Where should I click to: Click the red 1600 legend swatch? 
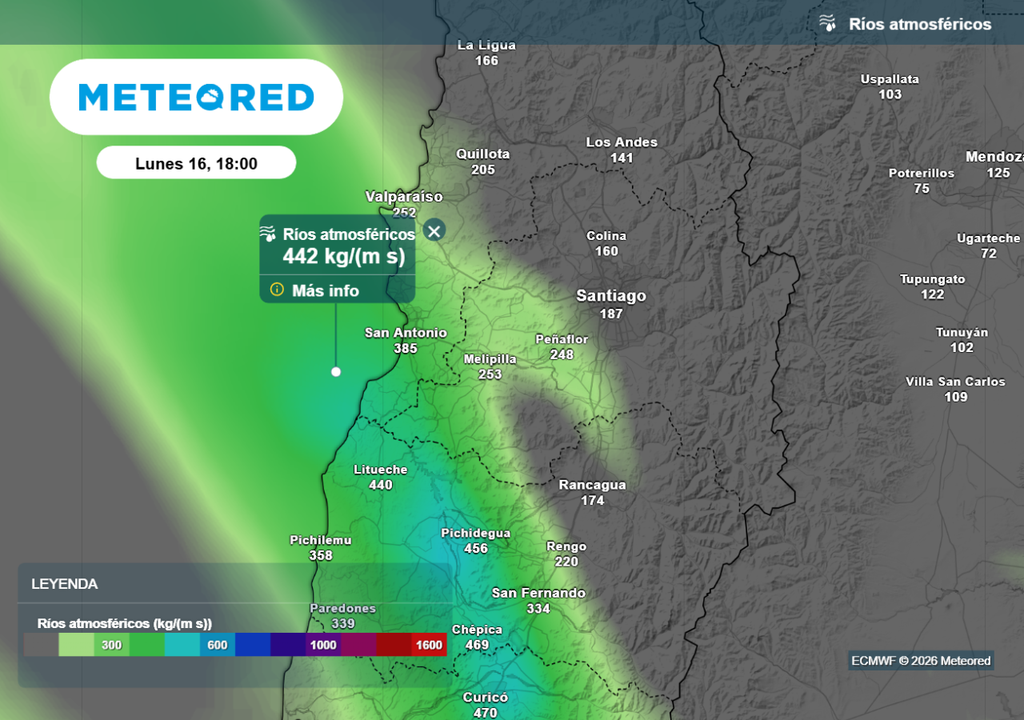[x=428, y=645]
